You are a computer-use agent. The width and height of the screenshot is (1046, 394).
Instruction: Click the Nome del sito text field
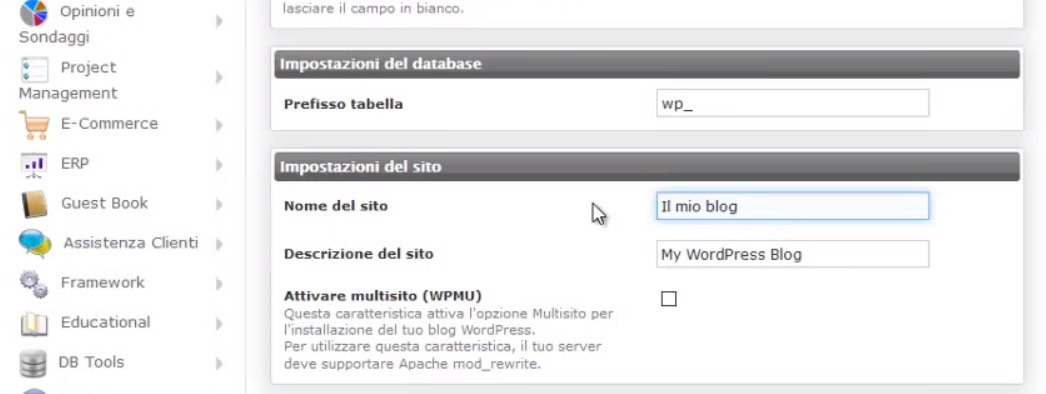click(793, 206)
